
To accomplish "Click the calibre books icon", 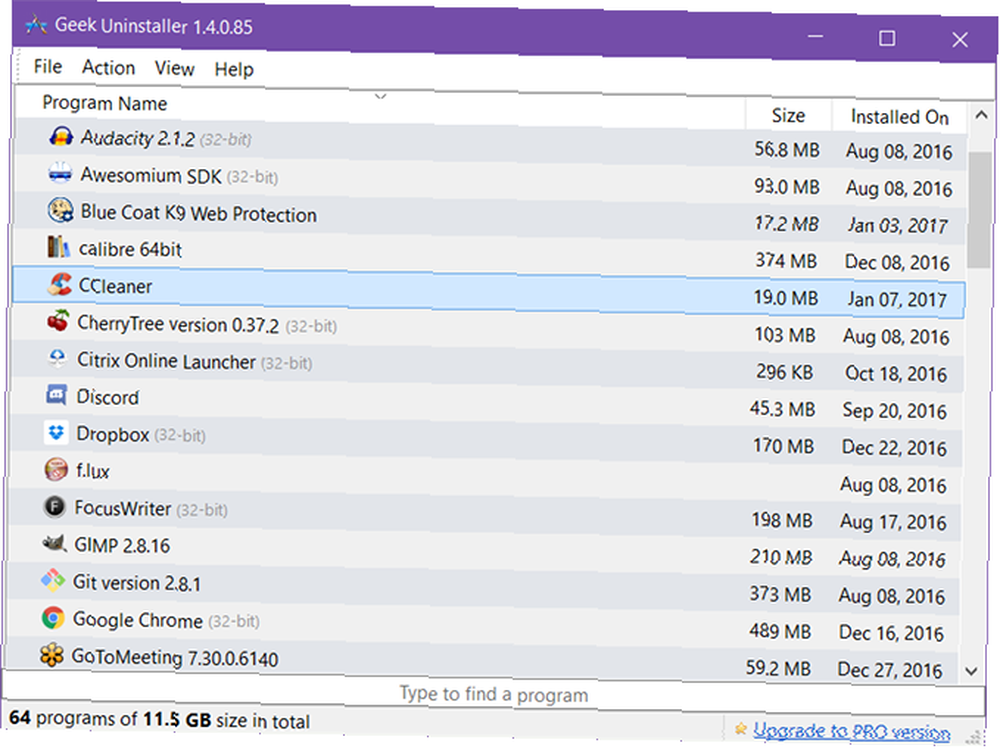I will (59, 247).
